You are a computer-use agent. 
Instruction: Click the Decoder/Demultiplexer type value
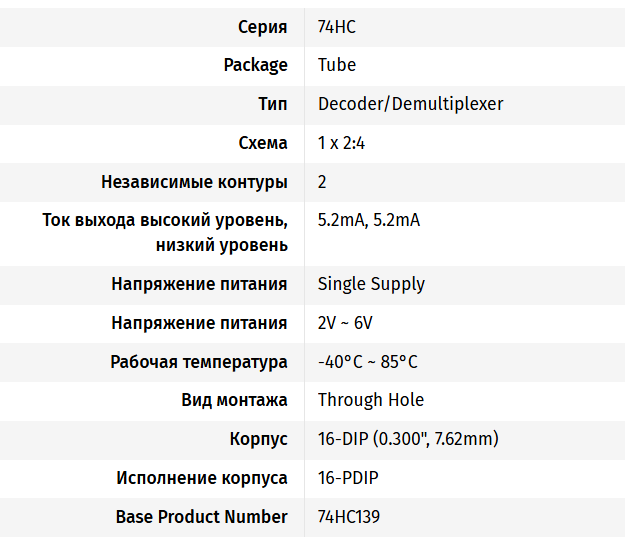pyautogui.click(x=410, y=104)
